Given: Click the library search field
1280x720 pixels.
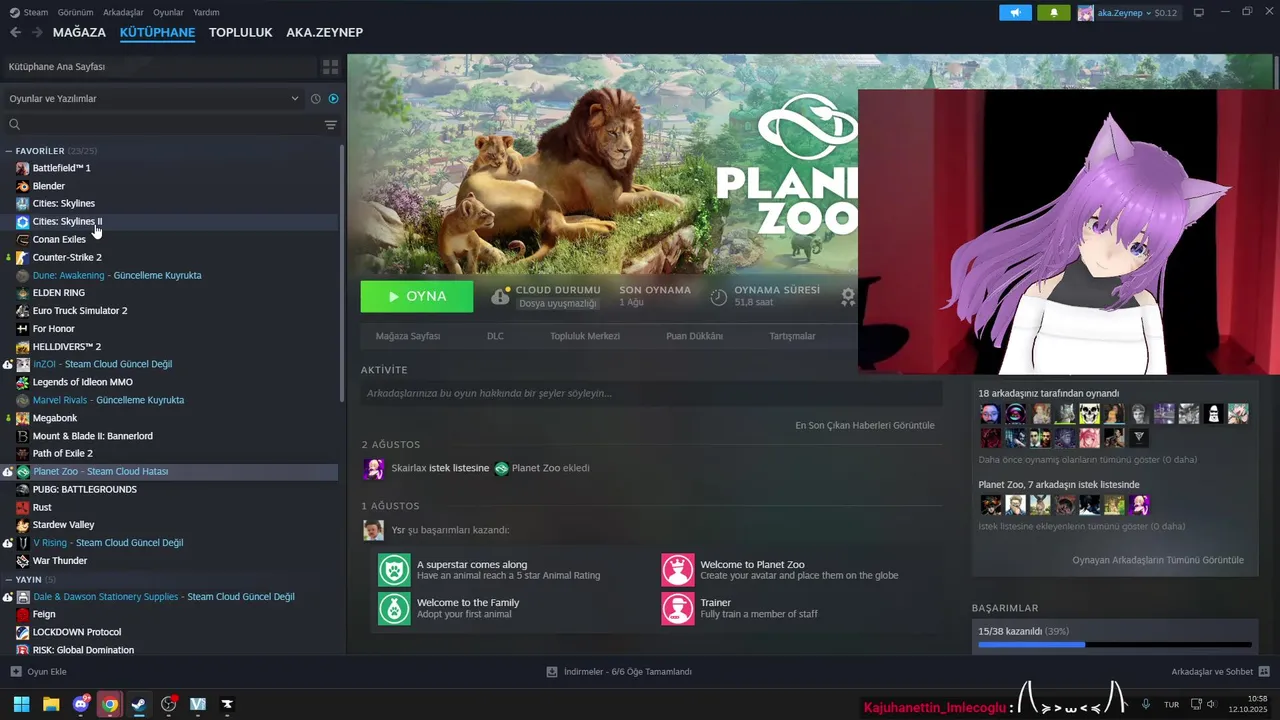Looking at the screenshot, I should point(165,125).
